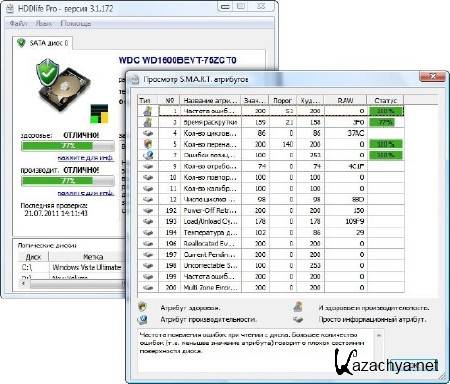The width and height of the screenshot is (450, 384).
Task: Click the drive icon in row 11
Action: pyautogui.click(x=148, y=188)
